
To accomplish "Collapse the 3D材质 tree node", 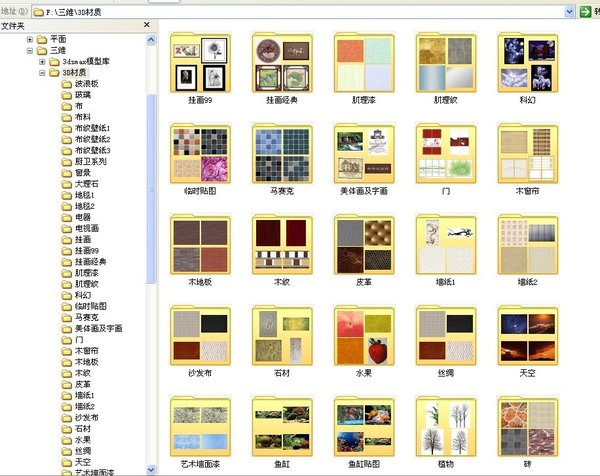I will point(42,73).
